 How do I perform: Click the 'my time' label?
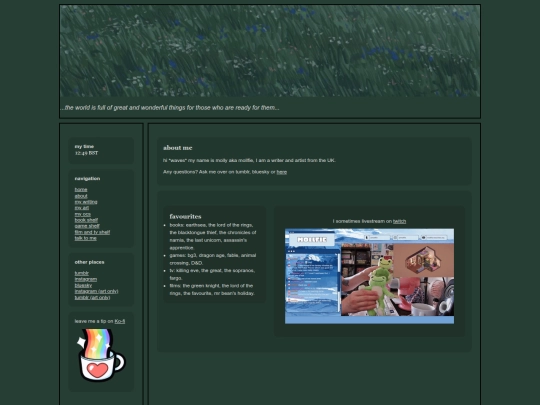click(84, 146)
